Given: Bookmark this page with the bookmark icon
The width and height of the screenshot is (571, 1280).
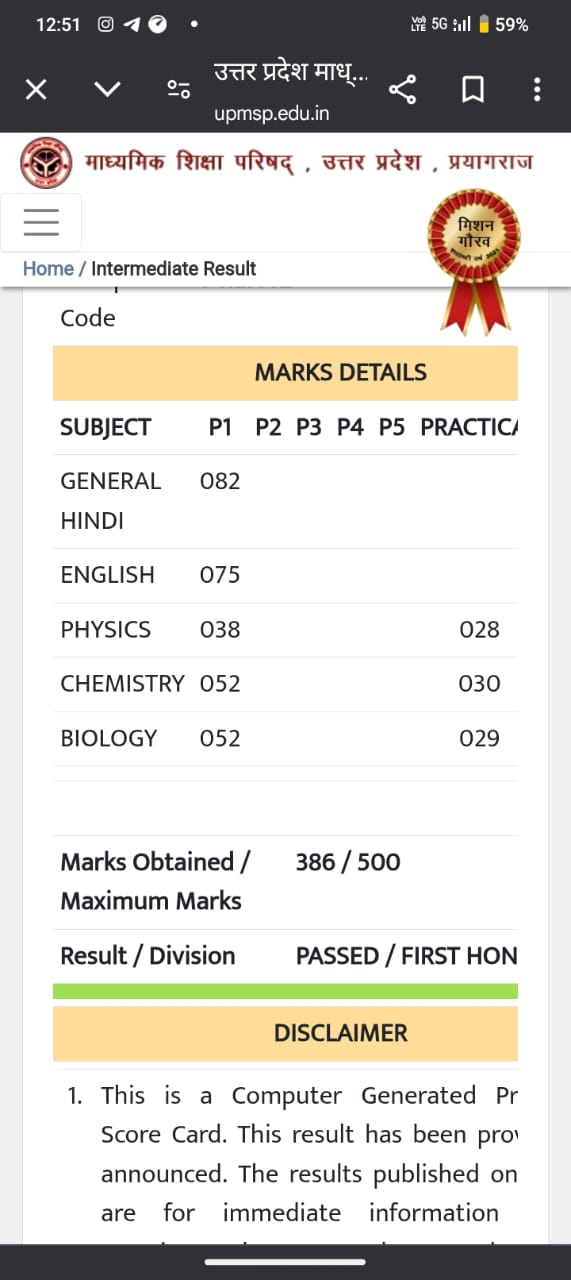Looking at the screenshot, I should coord(472,90).
